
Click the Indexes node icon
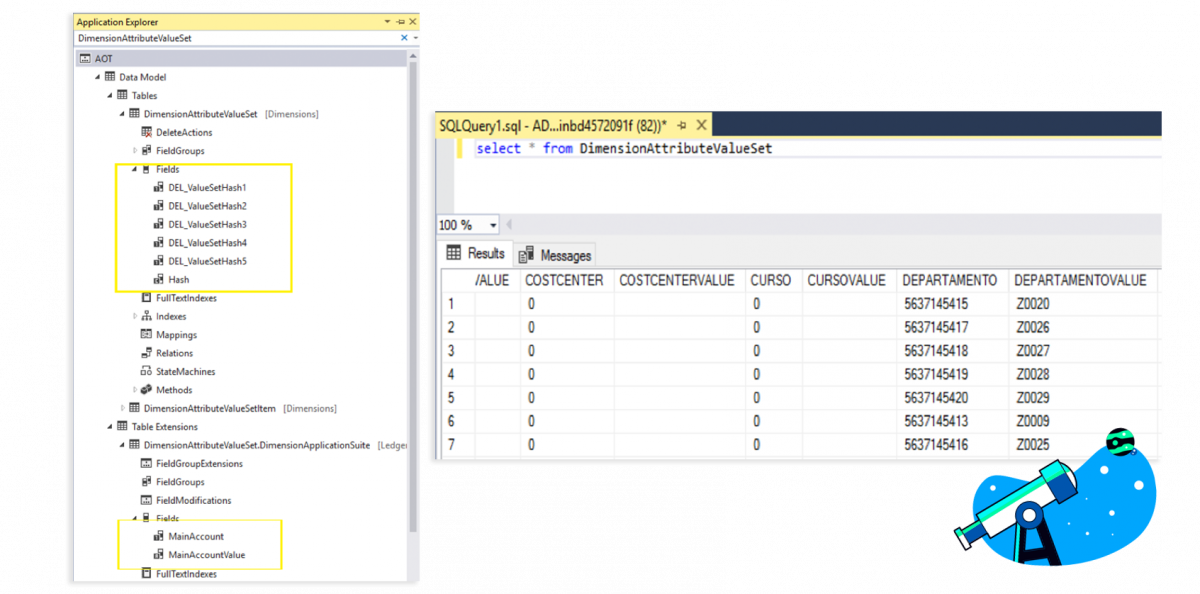tap(147, 316)
